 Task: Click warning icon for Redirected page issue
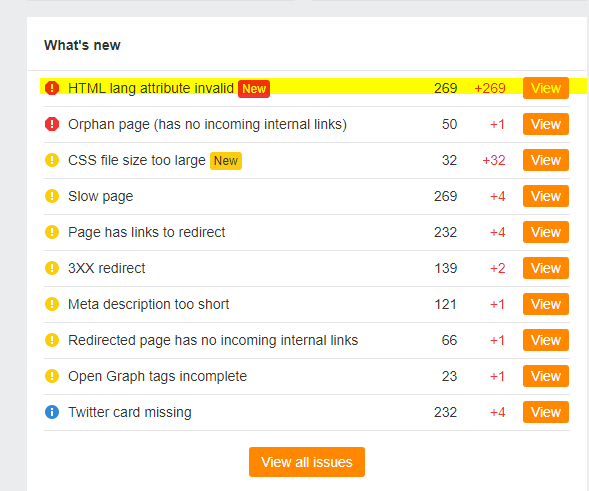[x=52, y=340]
